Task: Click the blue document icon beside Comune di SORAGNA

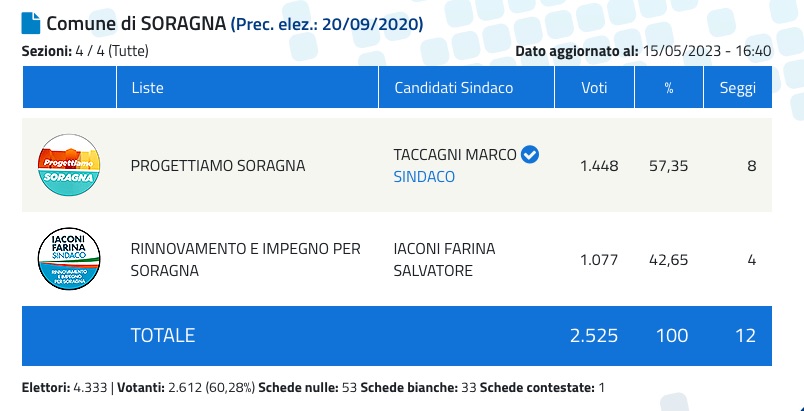Action: [31, 23]
